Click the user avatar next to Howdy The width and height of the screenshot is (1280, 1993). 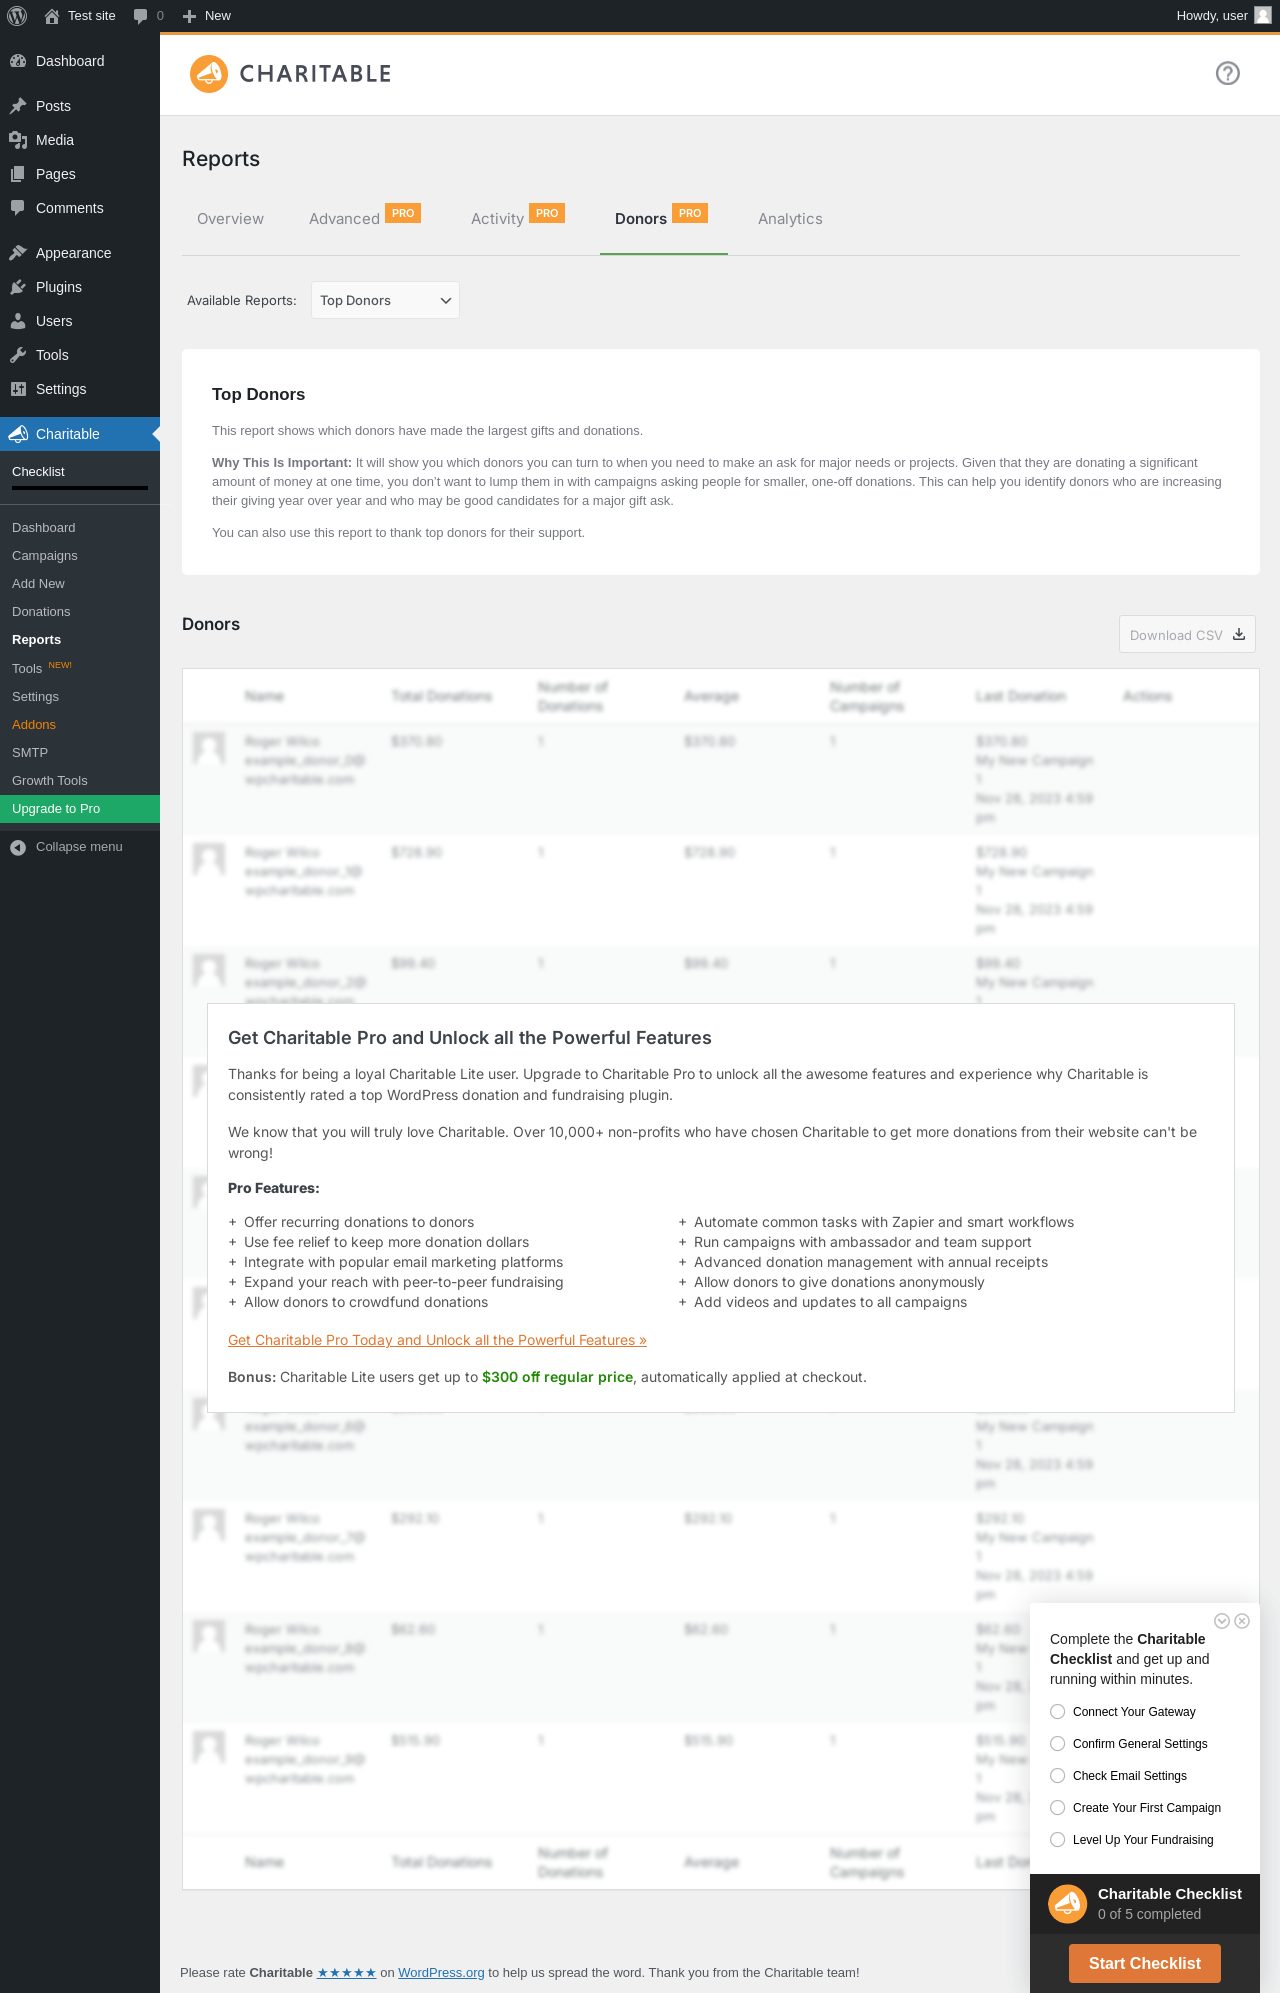(1263, 16)
